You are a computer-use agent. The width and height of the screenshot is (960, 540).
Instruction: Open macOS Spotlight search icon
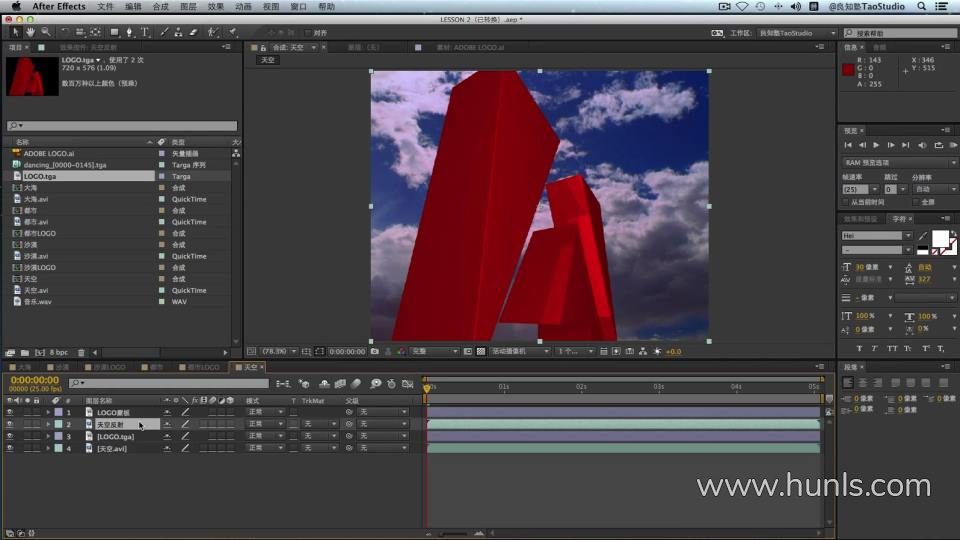point(921,6)
